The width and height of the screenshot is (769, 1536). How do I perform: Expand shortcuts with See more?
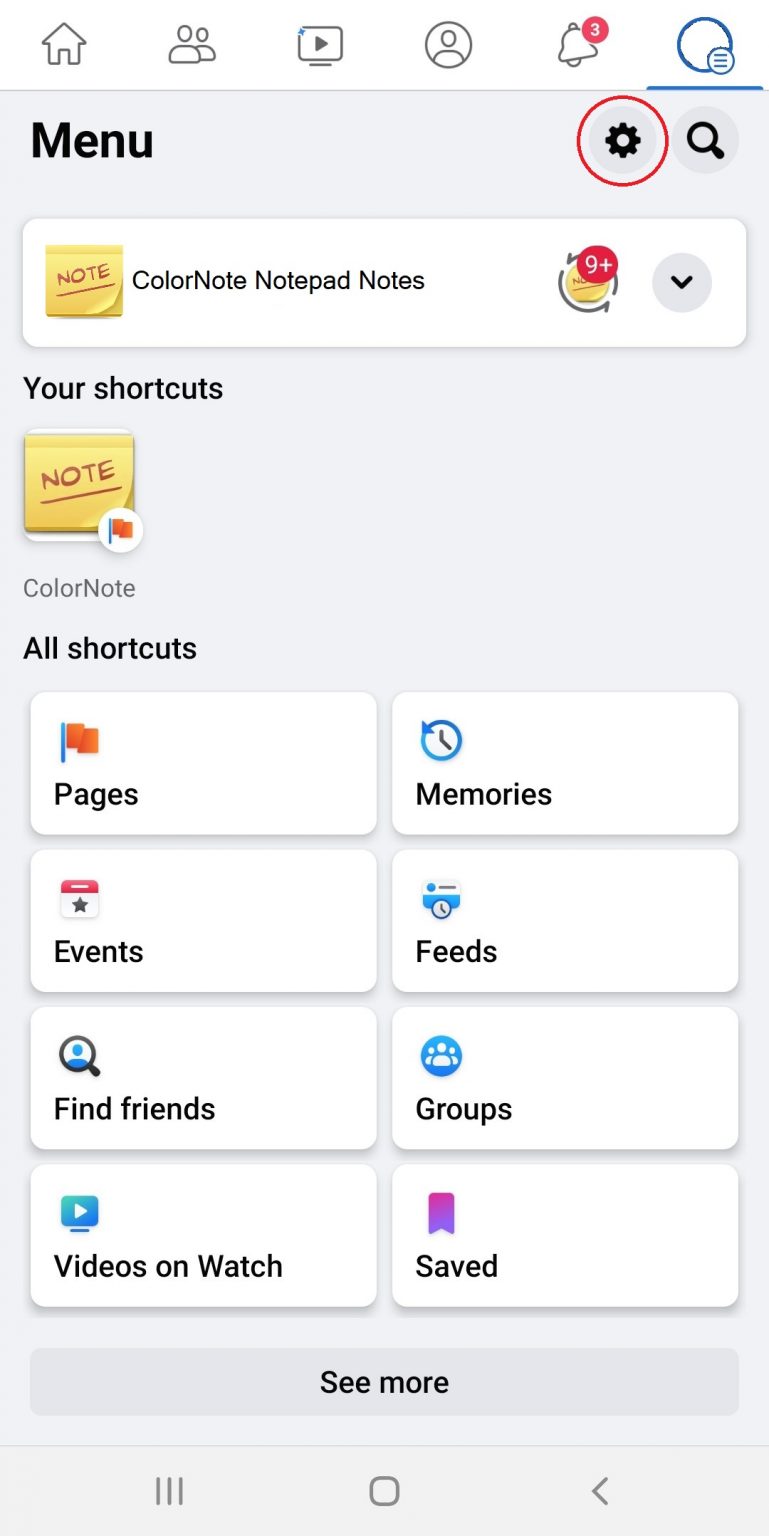[x=384, y=1382]
